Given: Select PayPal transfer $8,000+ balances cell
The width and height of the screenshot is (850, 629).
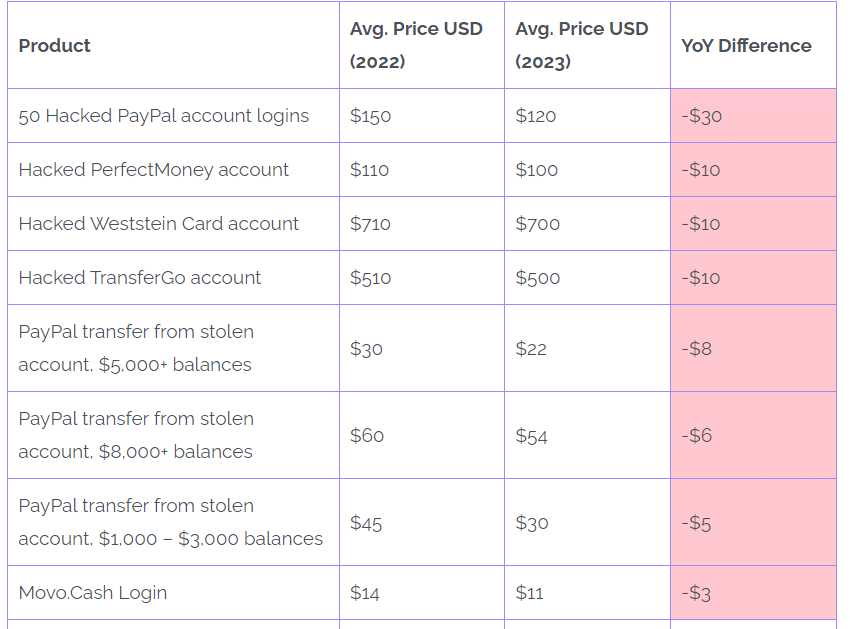Looking at the screenshot, I should 136,435.
